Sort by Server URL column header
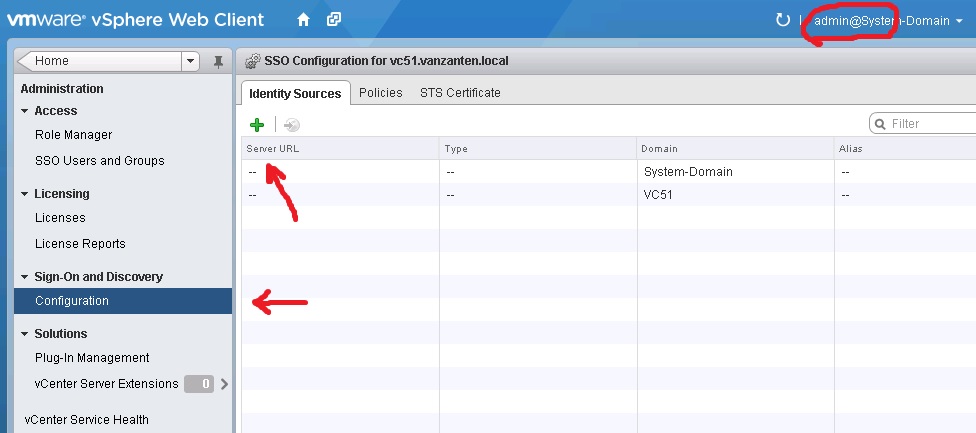Viewport: 976px width, 433px height. click(340, 149)
